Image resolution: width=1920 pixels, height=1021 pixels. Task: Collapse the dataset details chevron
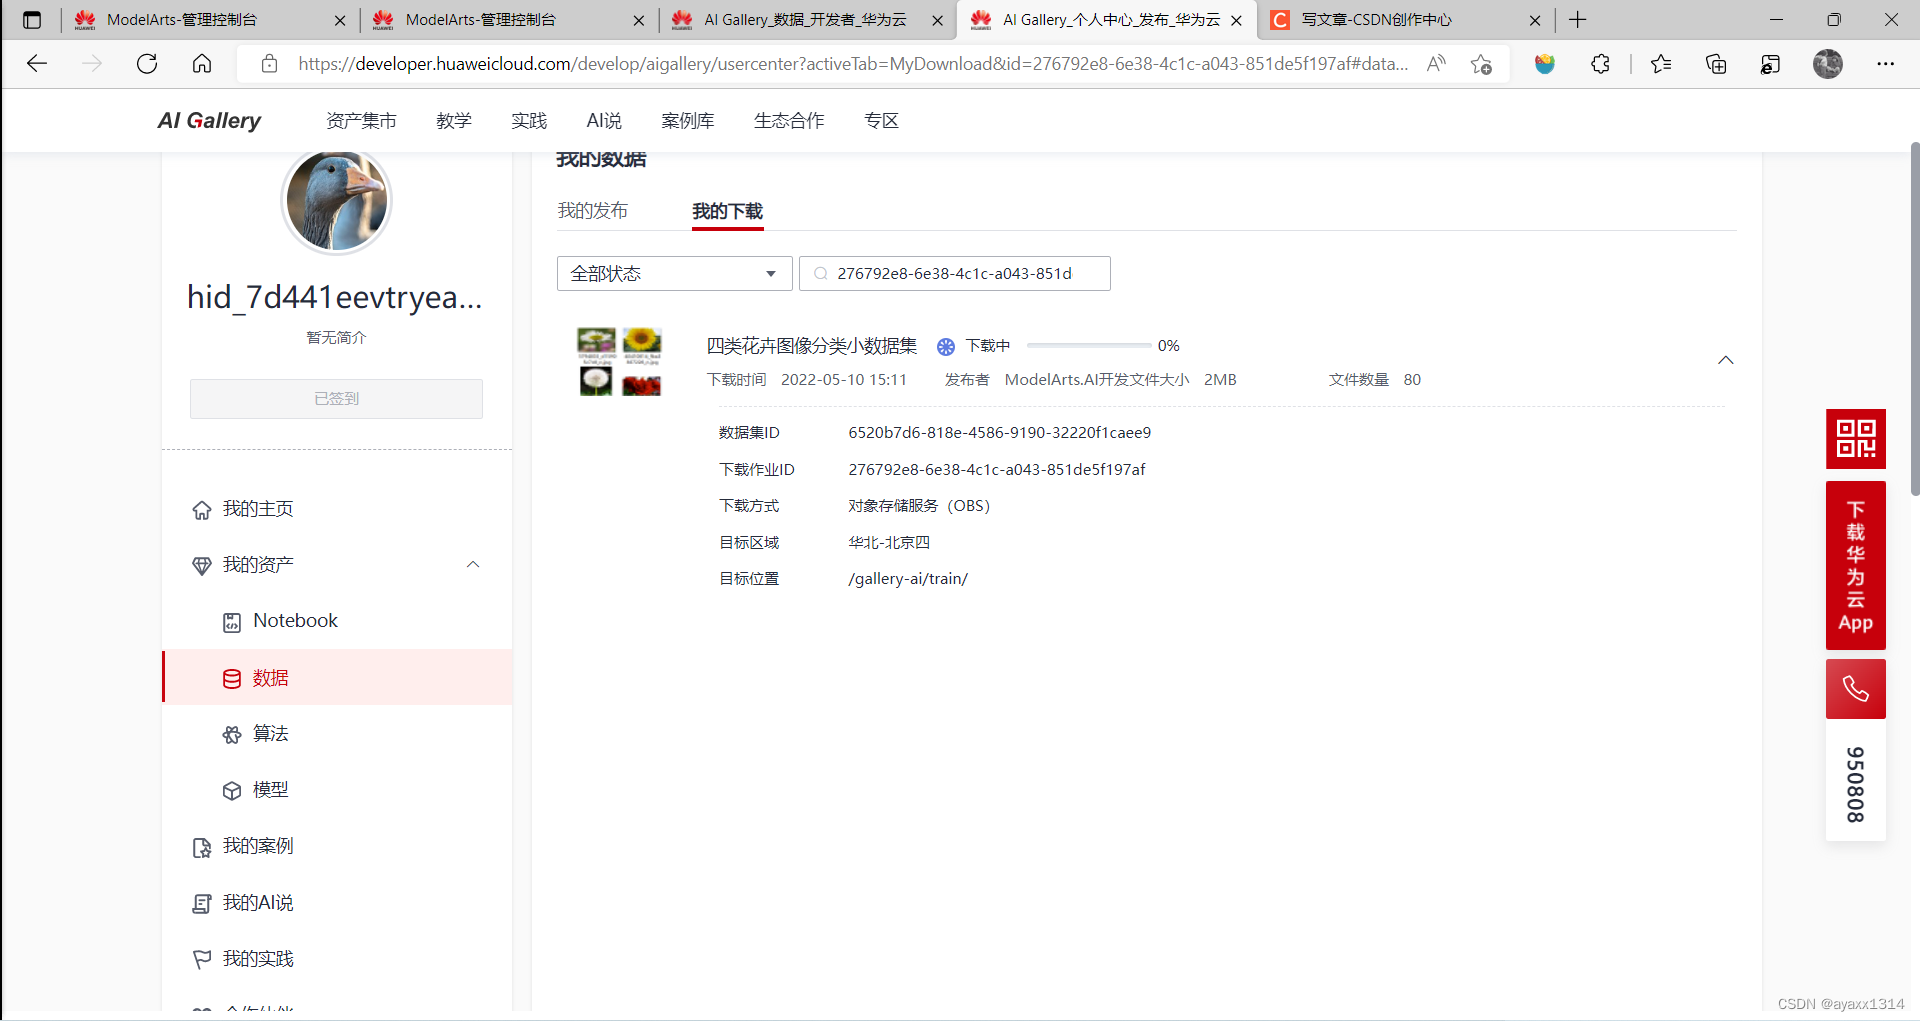tap(1725, 360)
